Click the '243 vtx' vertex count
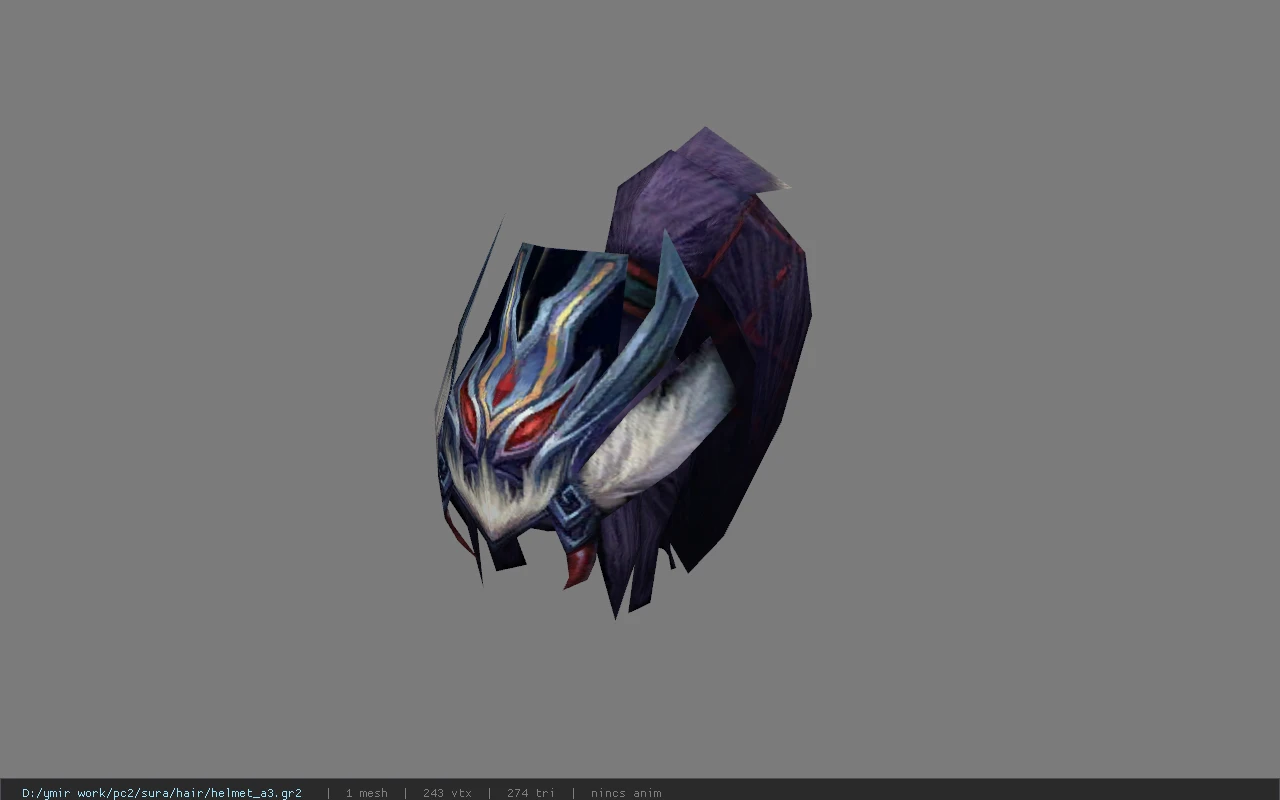Screen dimensions: 1280x800 coord(447,793)
